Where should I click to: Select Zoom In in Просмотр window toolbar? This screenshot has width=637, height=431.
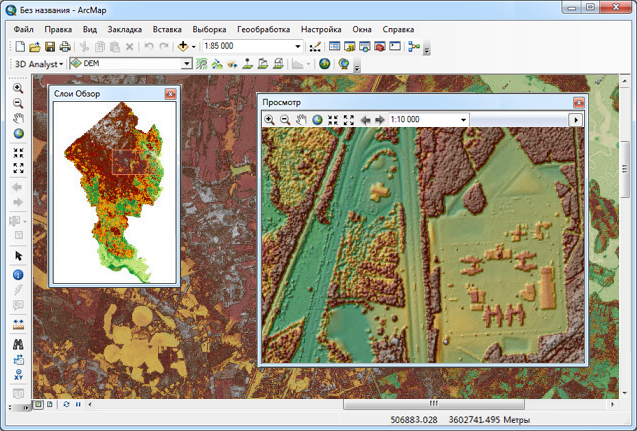pos(269,119)
